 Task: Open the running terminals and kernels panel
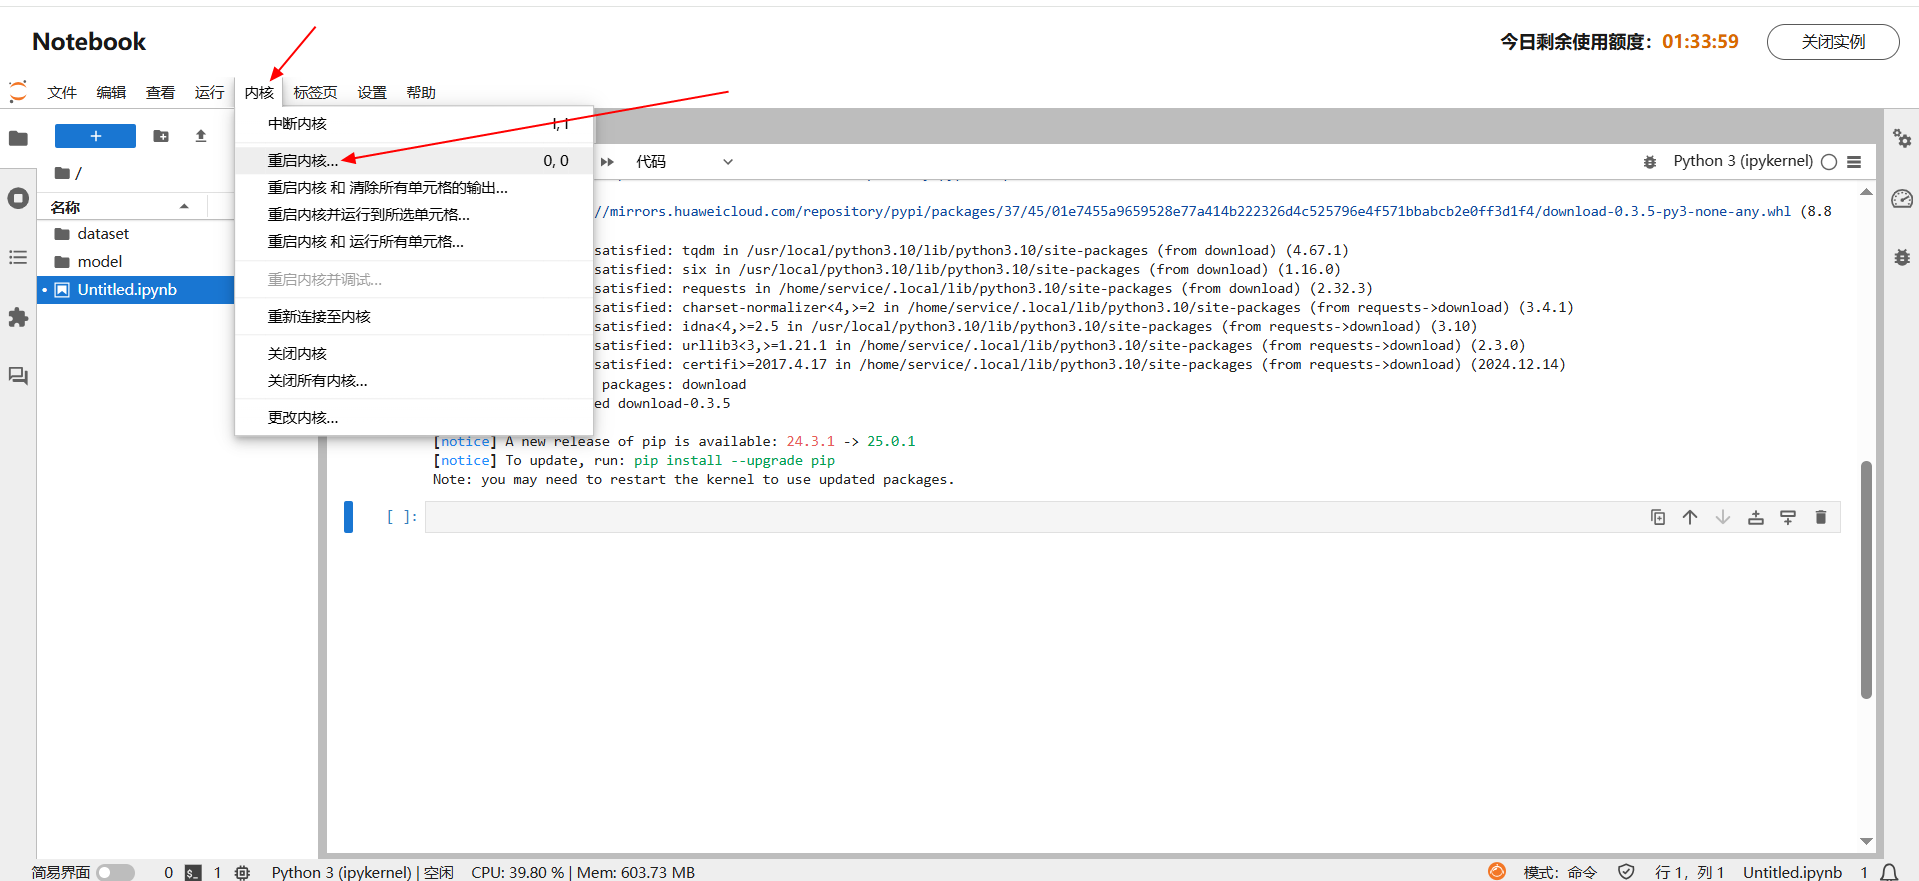18,198
